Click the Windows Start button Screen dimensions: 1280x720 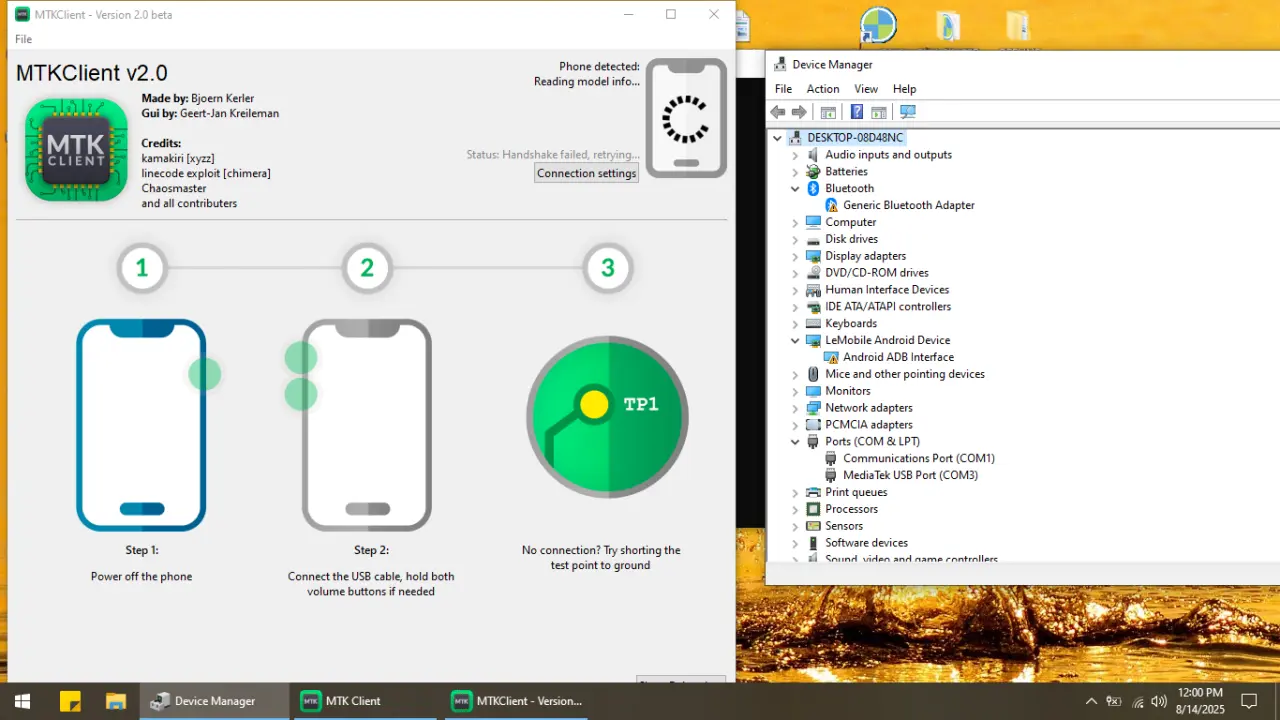pyautogui.click(x=22, y=701)
